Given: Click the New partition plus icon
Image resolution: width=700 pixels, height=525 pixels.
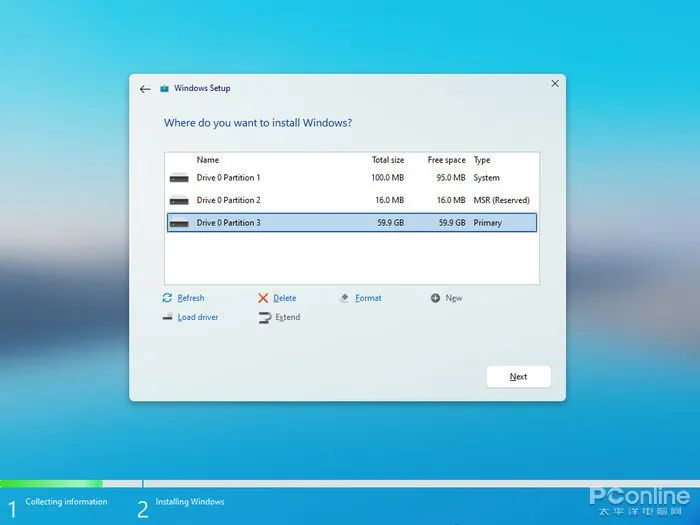Looking at the screenshot, I should pyautogui.click(x=435, y=298).
